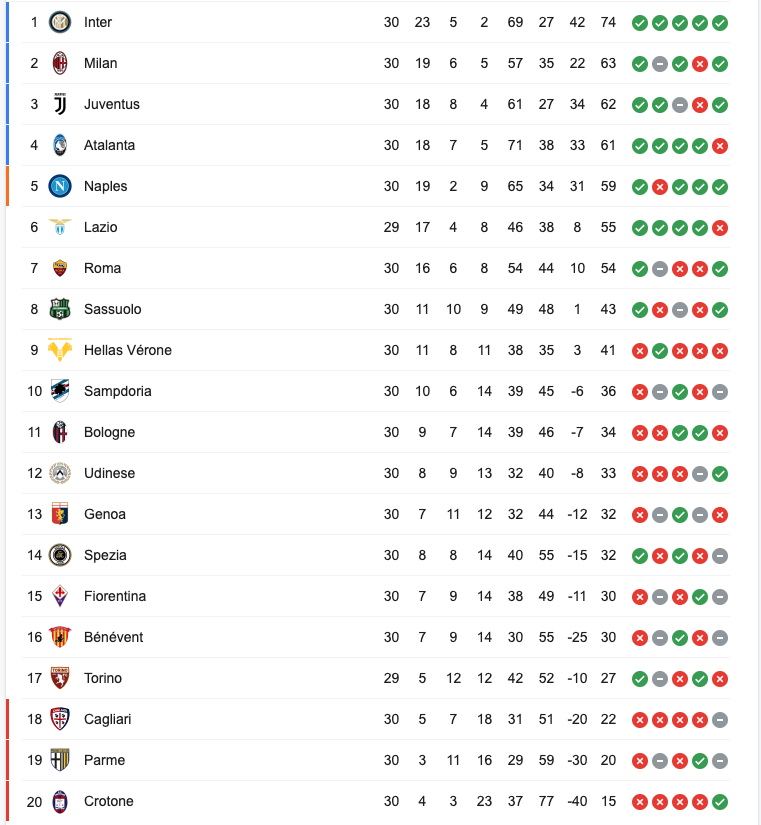Click the Inter club crest icon
The image size is (761, 825).
click(x=60, y=22)
